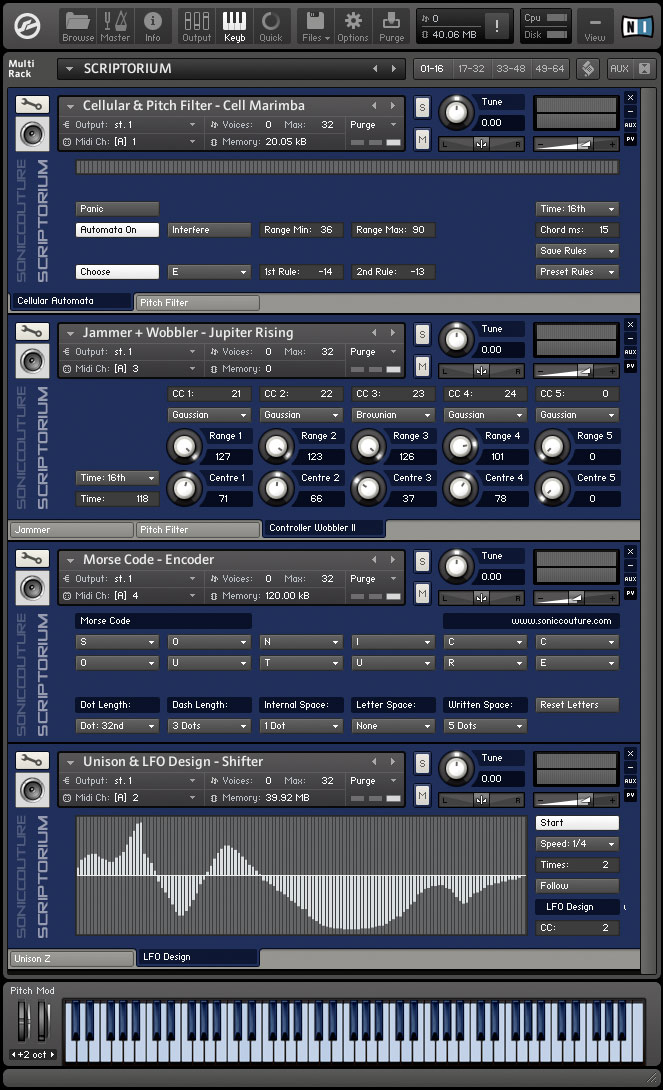Open the Dot: 32nd length dropdown
Viewport: 663px width, 1090px height.
tap(117, 726)
